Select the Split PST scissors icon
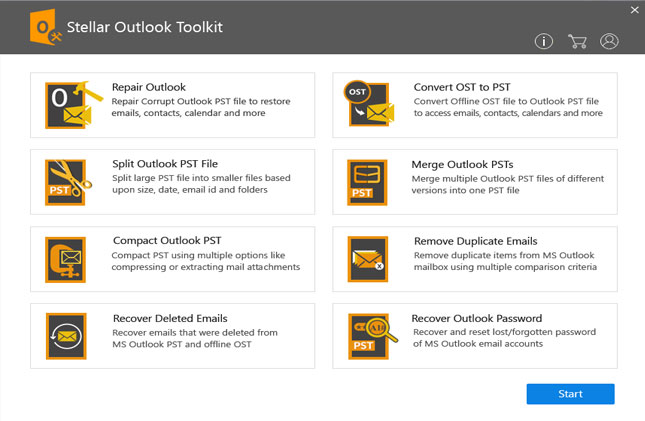This screenshot has height=421, width=645. click(68, 182)
